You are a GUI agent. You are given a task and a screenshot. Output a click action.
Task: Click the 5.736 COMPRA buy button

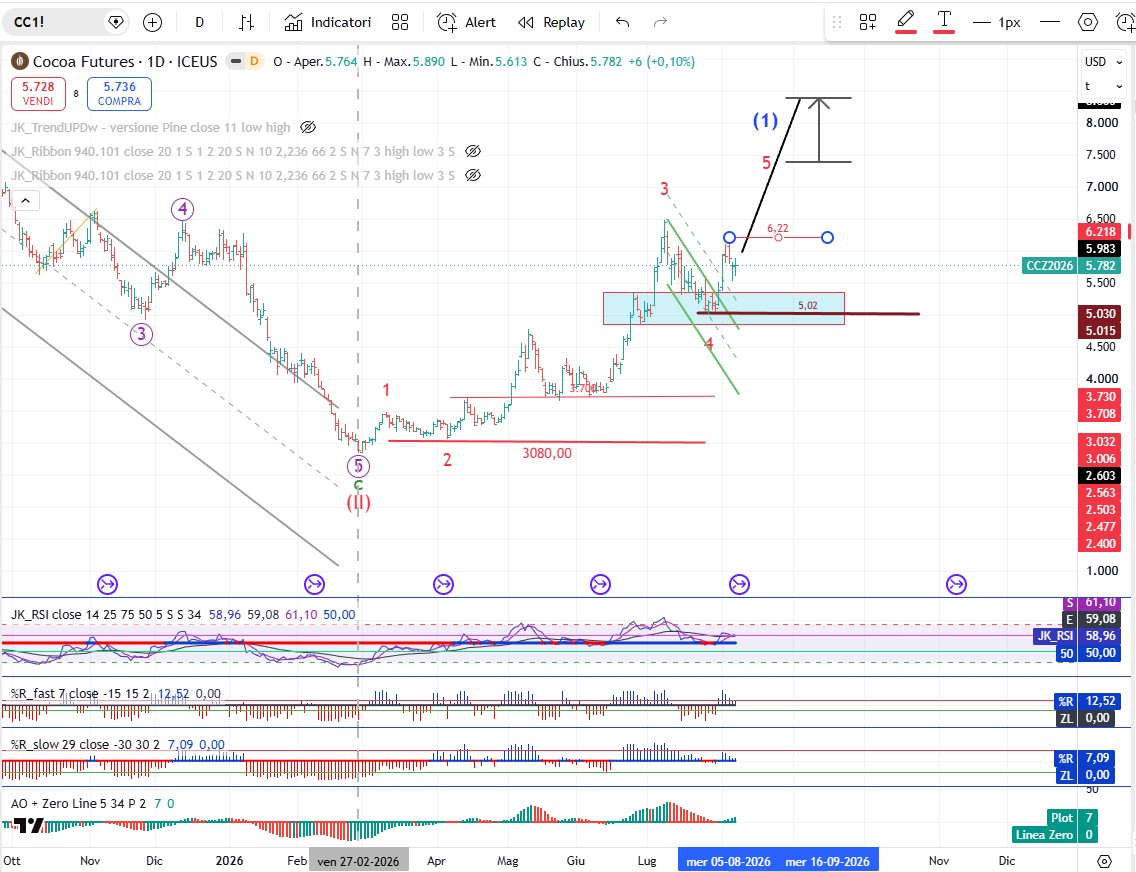pyautogui.click(x=120, y=93)
